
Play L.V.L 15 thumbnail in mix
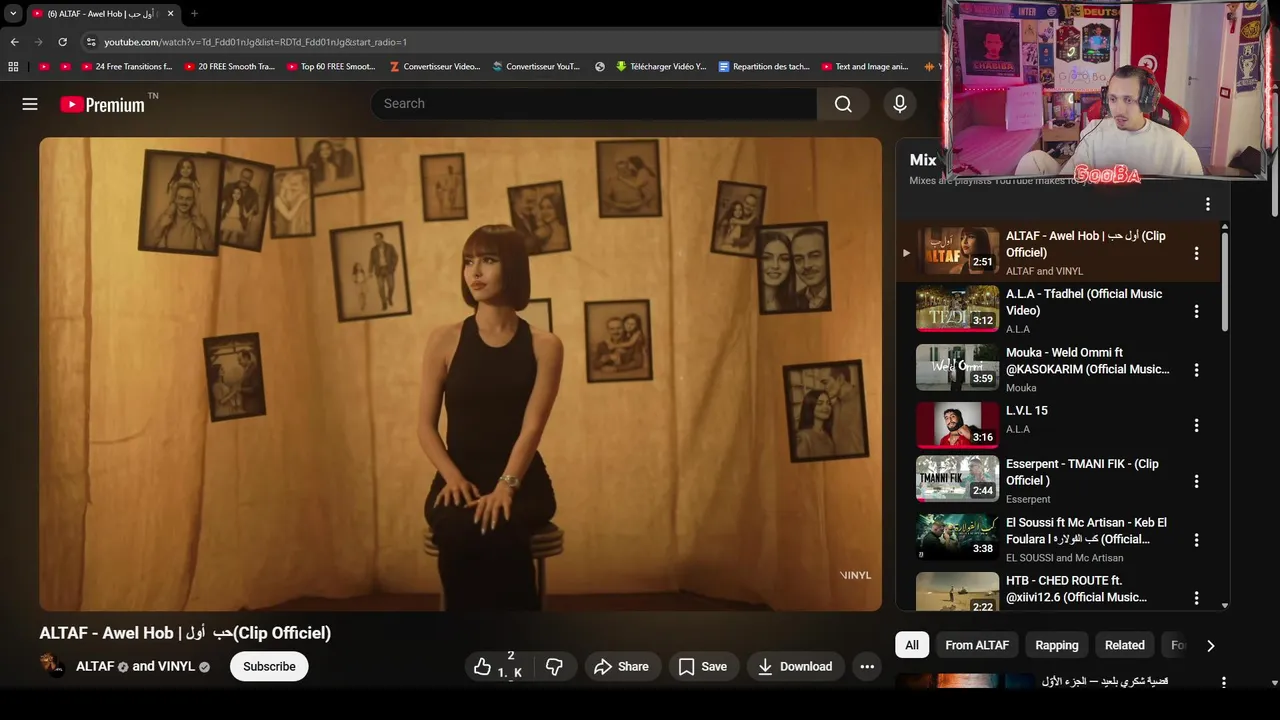coord(957,425)
